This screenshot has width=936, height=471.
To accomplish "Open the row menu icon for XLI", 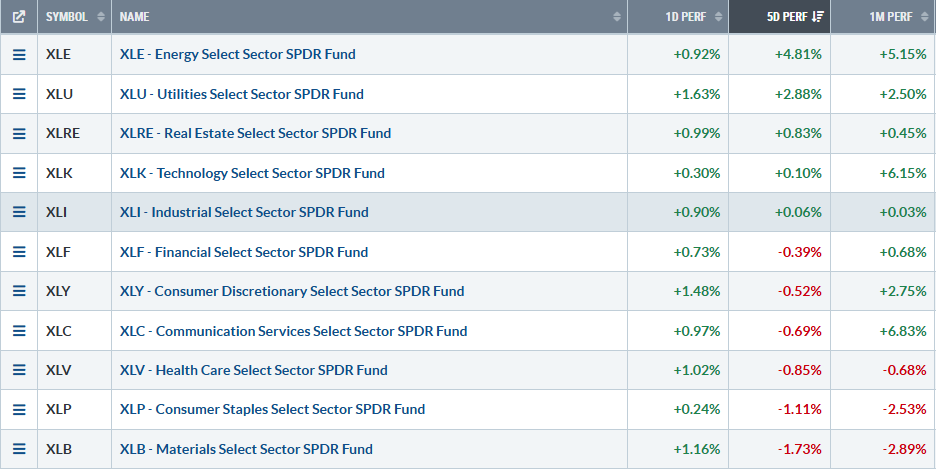I will 19,212.
